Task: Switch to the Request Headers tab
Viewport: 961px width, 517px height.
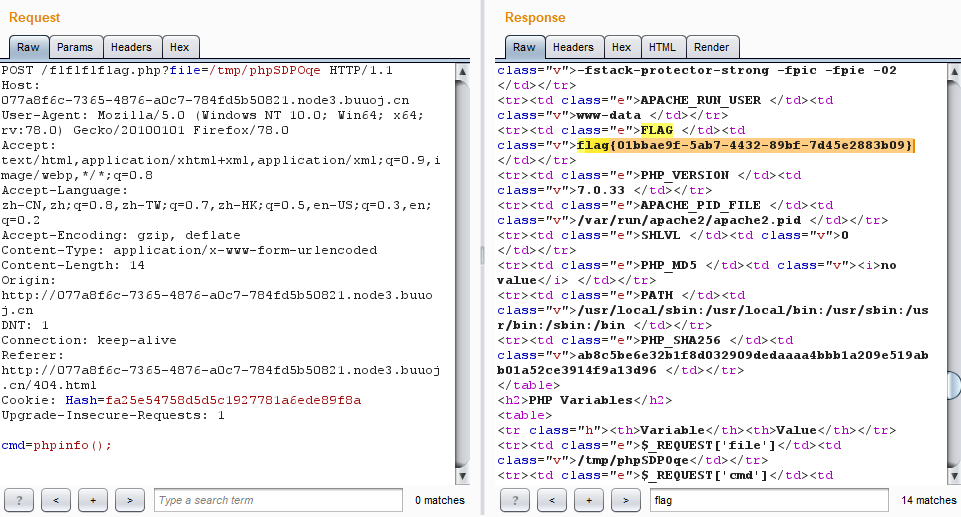Action: pos(131,47)
